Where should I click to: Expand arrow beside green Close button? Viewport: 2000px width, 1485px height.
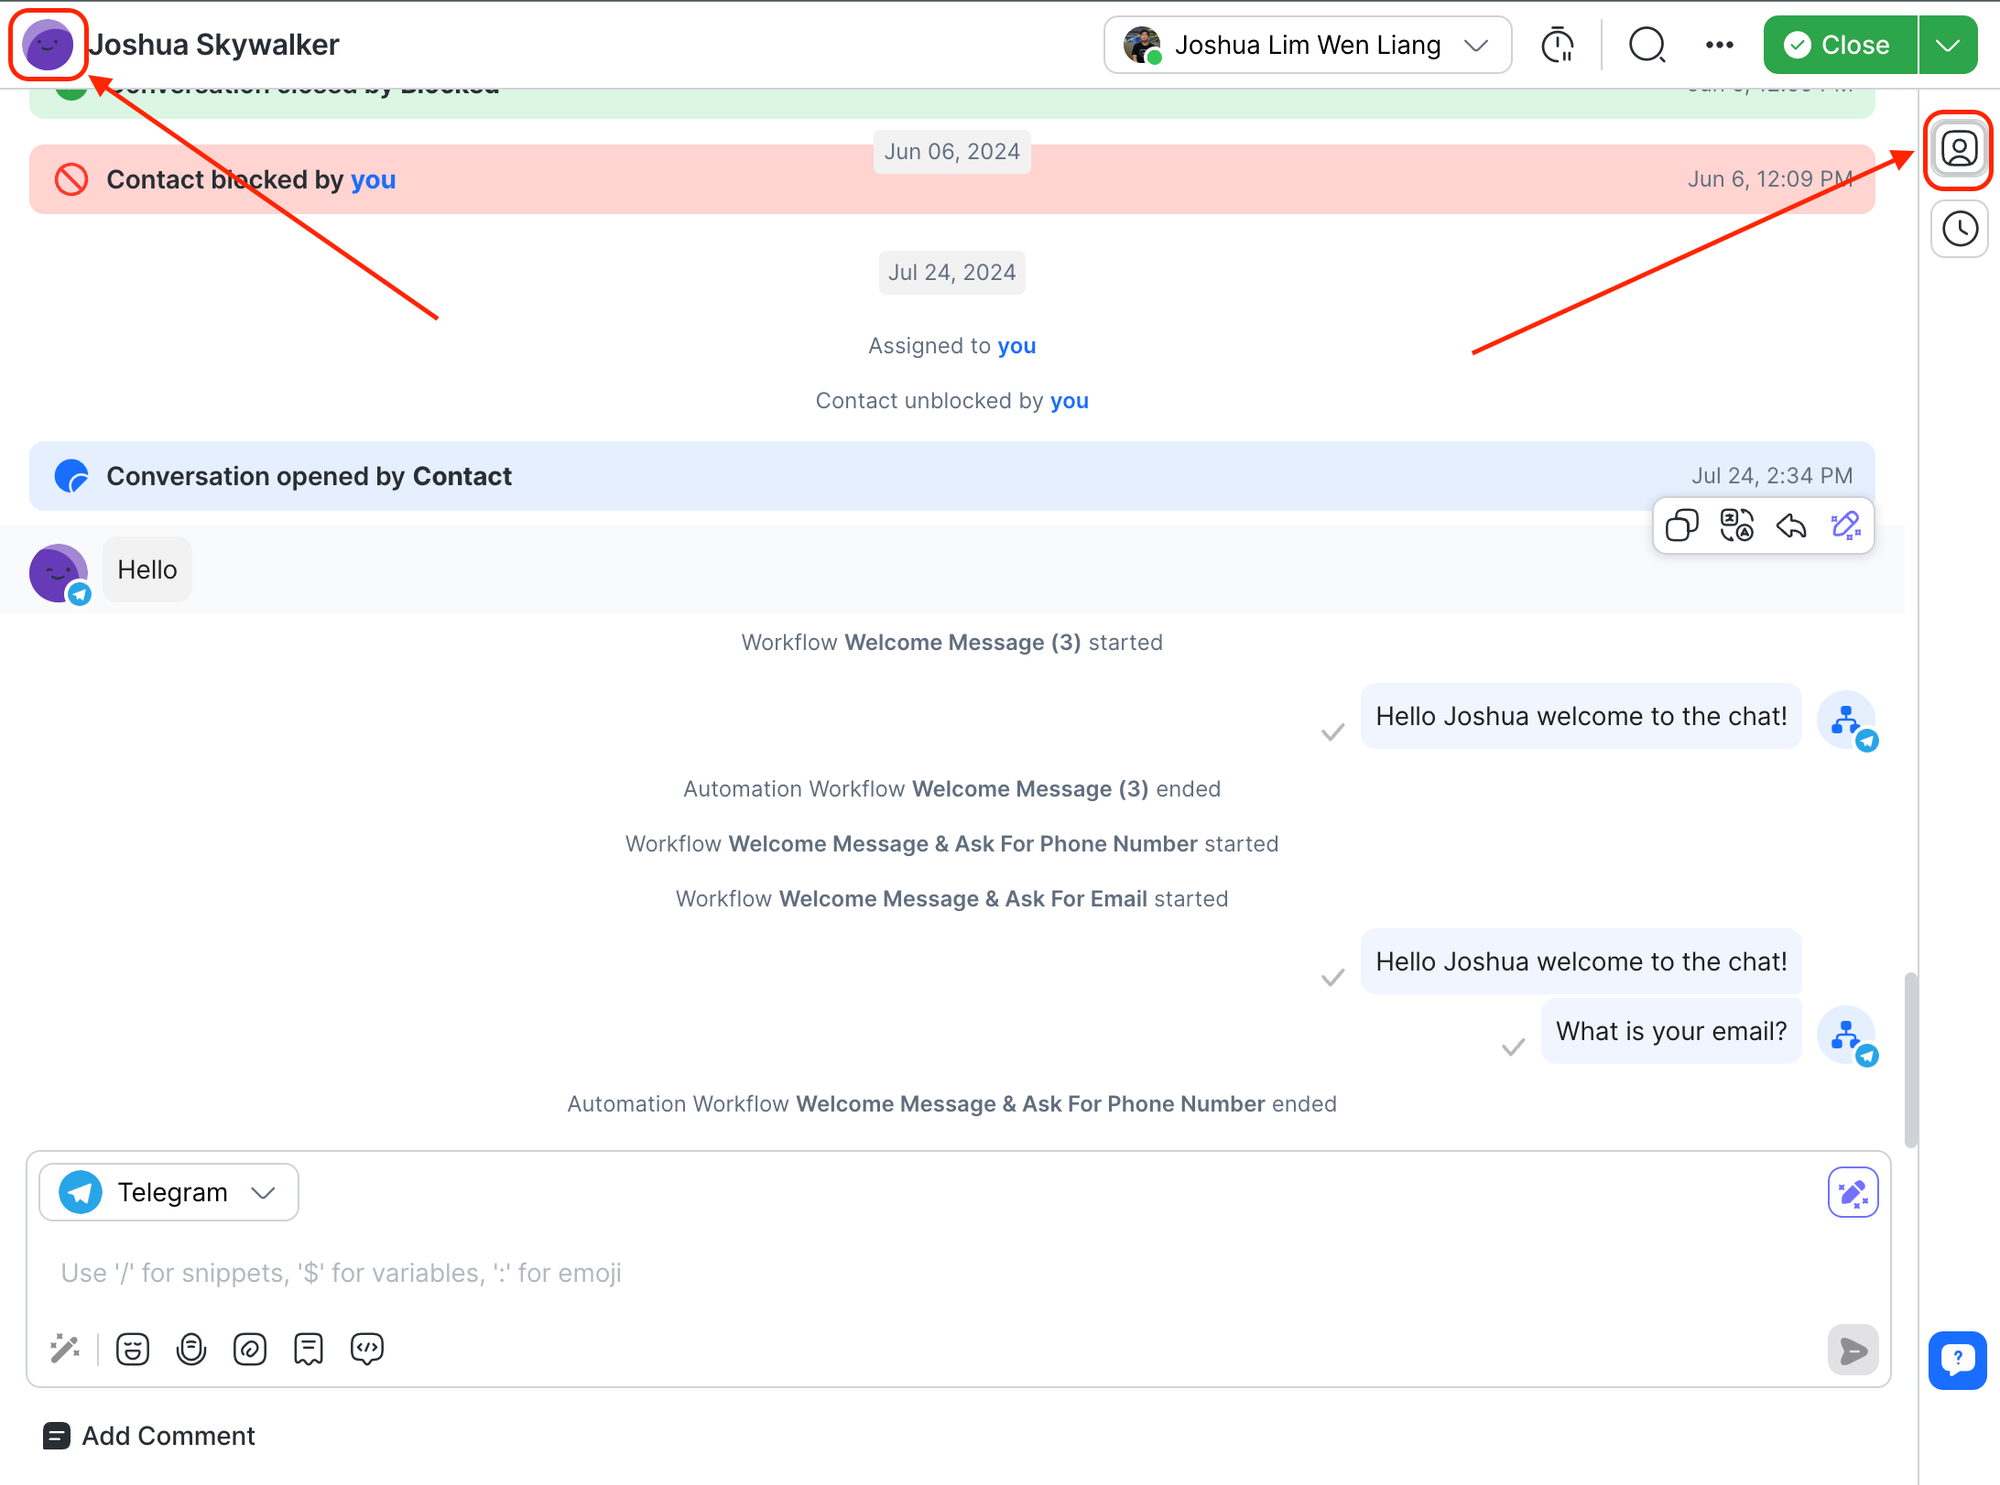coord(1947,45)
